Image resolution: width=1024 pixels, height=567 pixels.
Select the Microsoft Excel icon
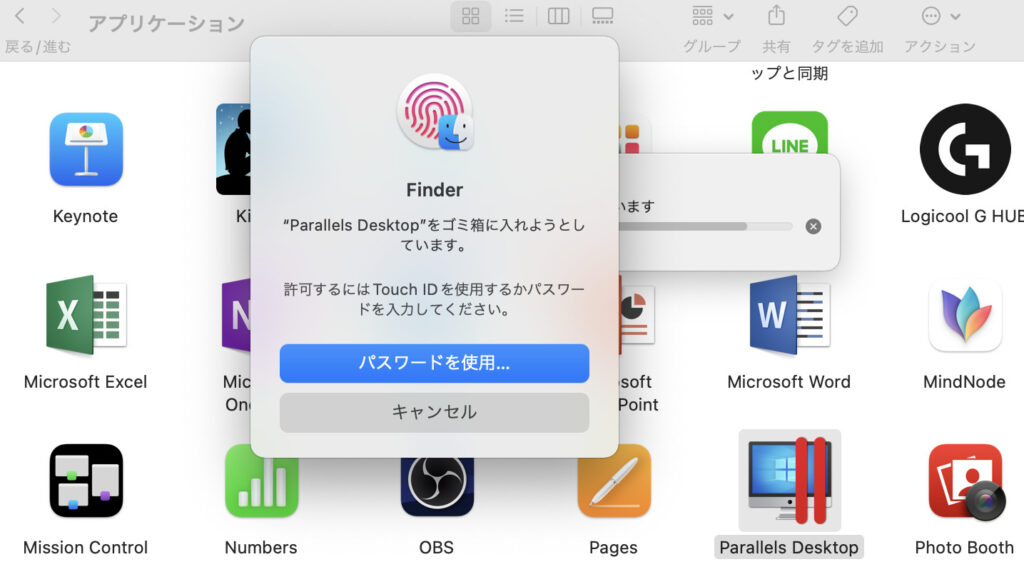point(86,315)
